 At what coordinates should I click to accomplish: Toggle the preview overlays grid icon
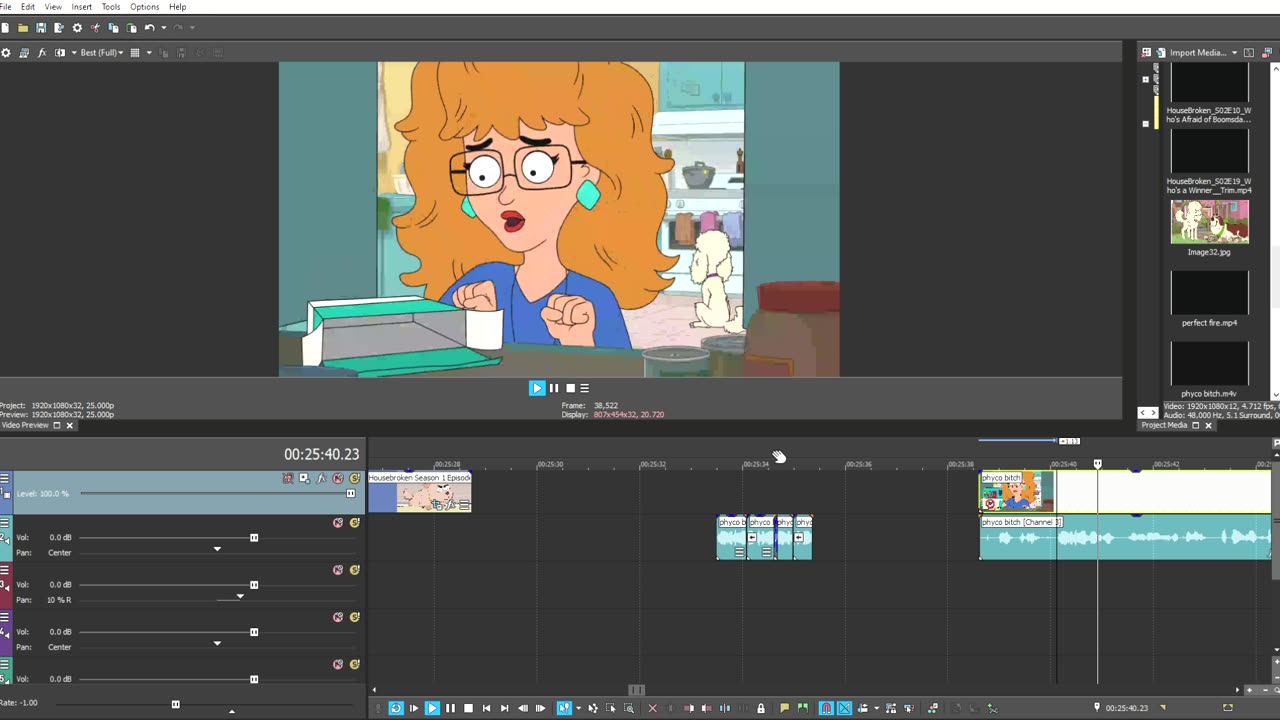point(135,53)
